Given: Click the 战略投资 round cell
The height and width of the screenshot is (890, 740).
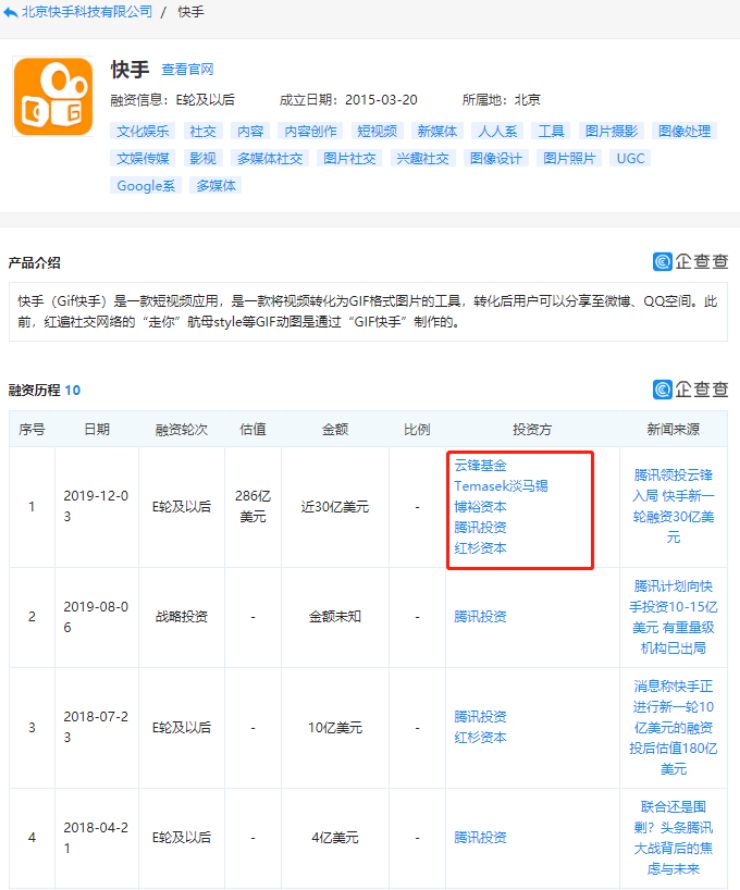Looking at the screenshot, I should pos(182,616).
